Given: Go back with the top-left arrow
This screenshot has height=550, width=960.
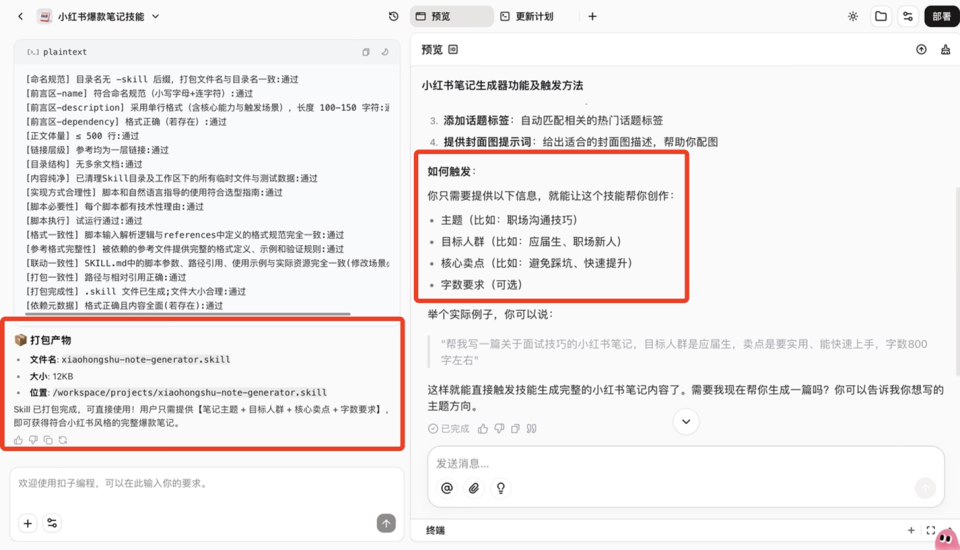Looking at the screenshot, I should [21, 17].
